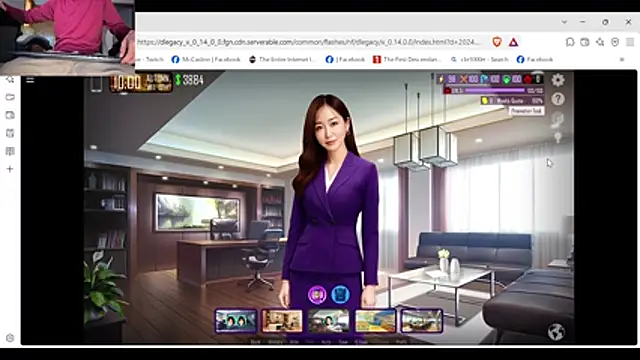Click the green heart stat icon
This screenshot has width=640, height=360.
click(x=507, y=79)
